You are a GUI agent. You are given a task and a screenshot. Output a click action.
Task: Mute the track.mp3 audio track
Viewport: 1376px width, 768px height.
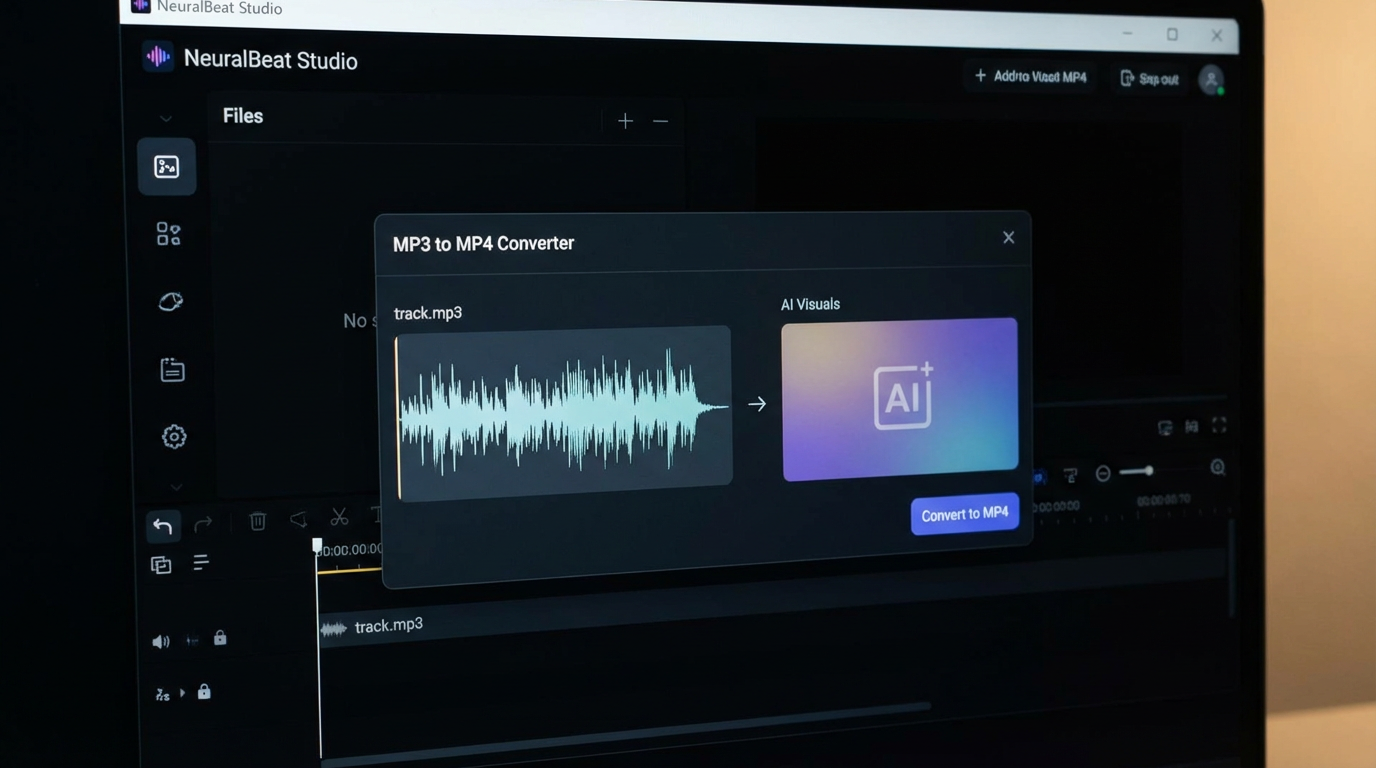pyautogui.click(x=160, y=642)
